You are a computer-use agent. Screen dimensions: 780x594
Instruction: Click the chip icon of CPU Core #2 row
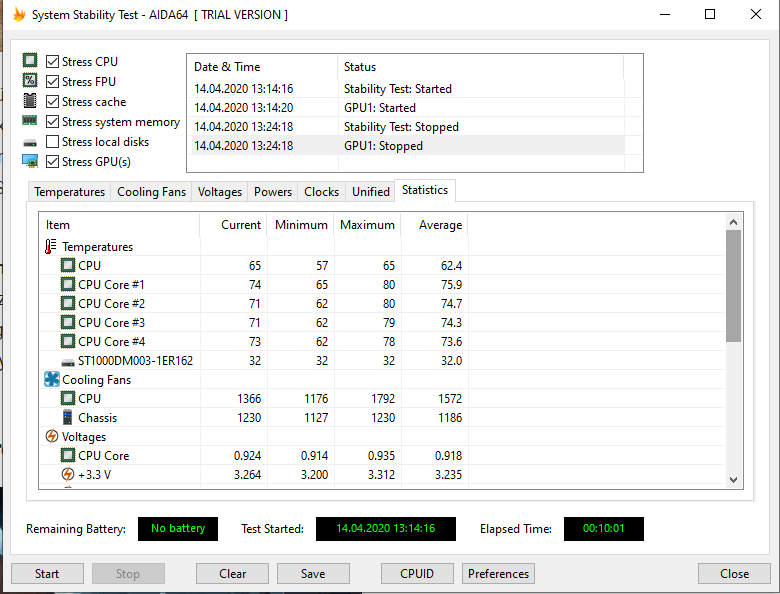68,303
